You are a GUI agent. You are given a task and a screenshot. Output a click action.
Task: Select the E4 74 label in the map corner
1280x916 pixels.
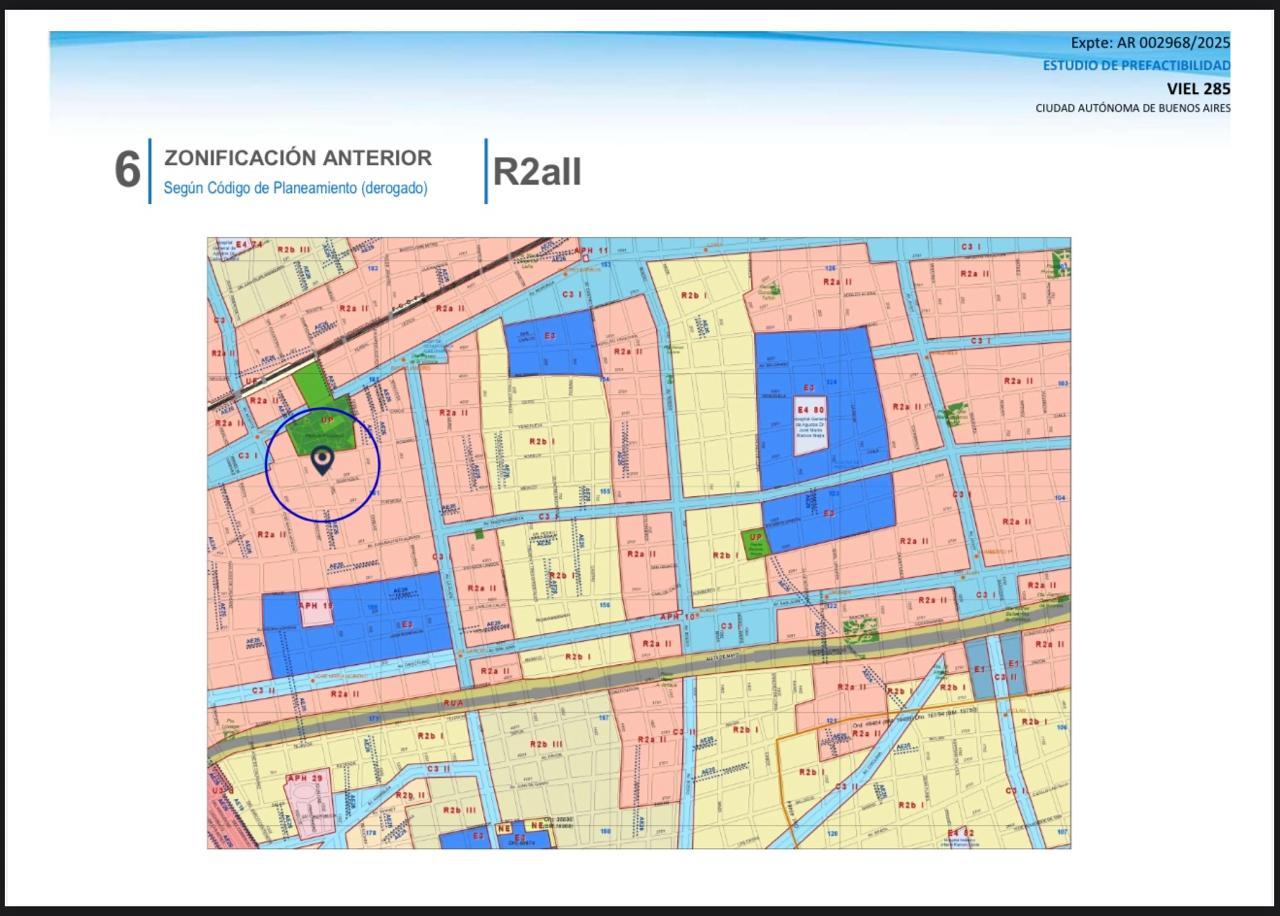(249, 245)
